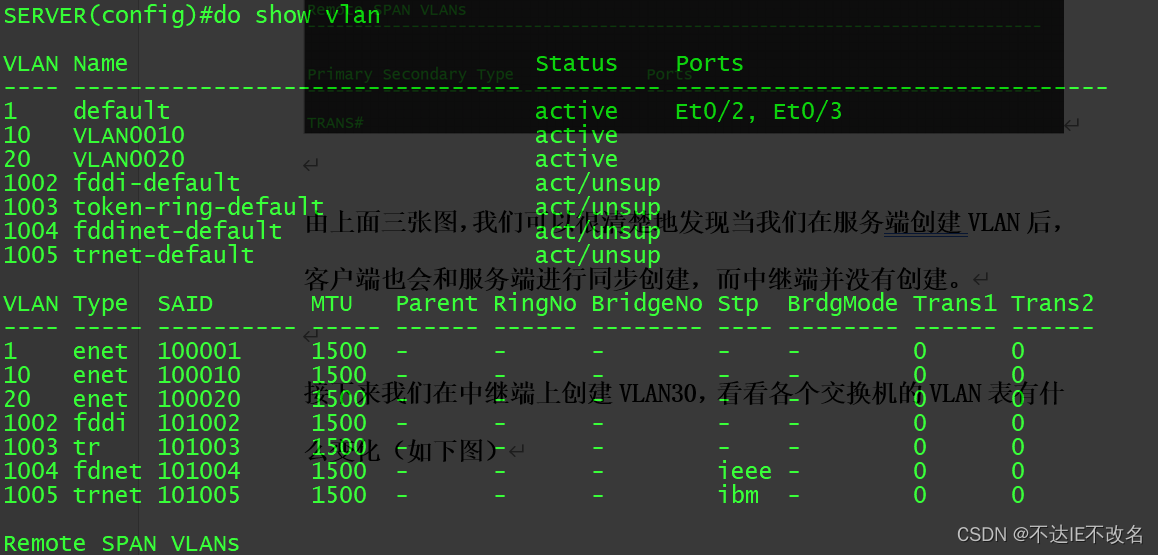Click the token-ring-default VLAN entry
This screenshot has height=555, width=1158.
pyautogui.click(x=199, y=207)
